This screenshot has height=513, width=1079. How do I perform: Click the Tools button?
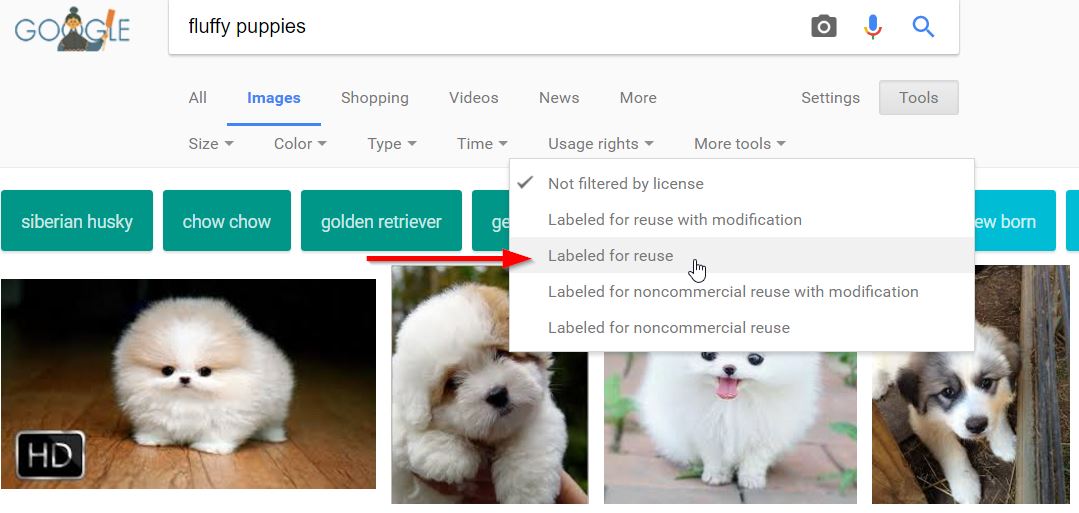[x=919, y=98]
